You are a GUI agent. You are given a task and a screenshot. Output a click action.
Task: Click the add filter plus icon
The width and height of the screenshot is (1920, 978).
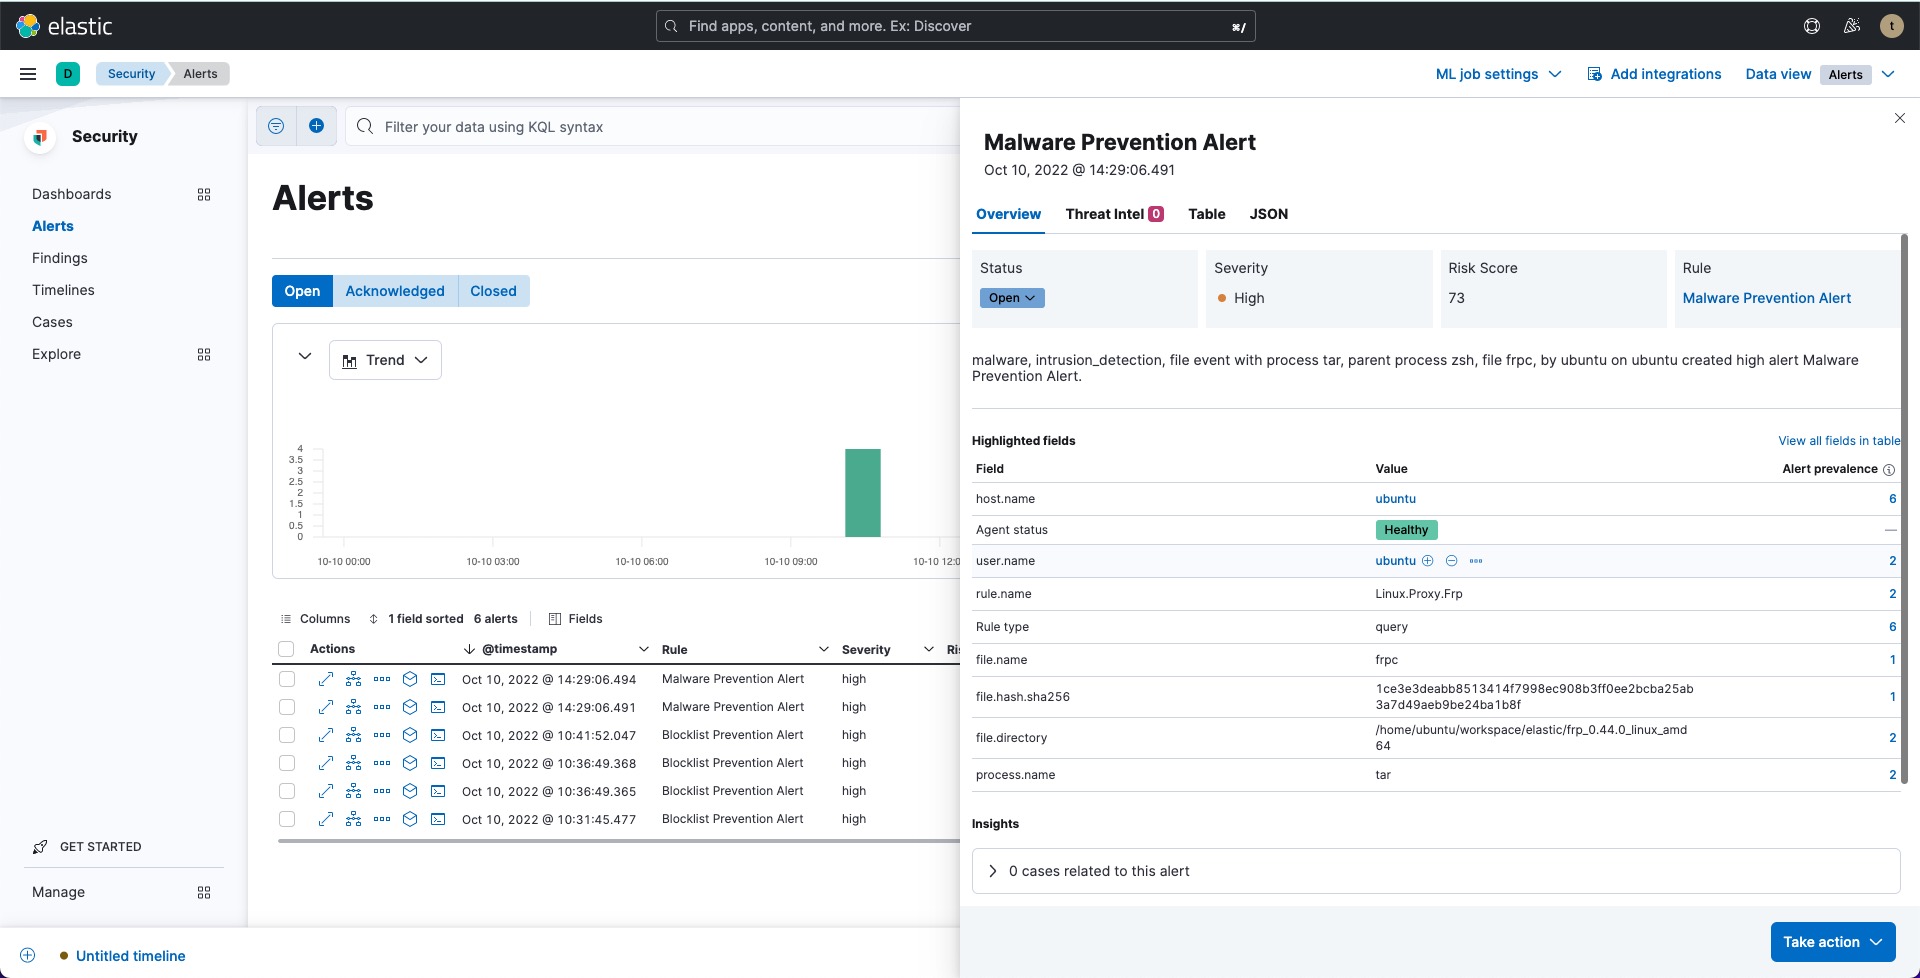[316, 126]
